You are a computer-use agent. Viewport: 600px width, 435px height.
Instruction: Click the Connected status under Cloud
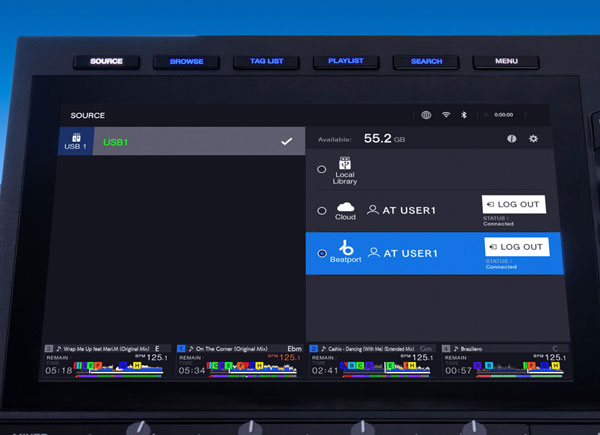pyautogui.click(x=498, y=224)
